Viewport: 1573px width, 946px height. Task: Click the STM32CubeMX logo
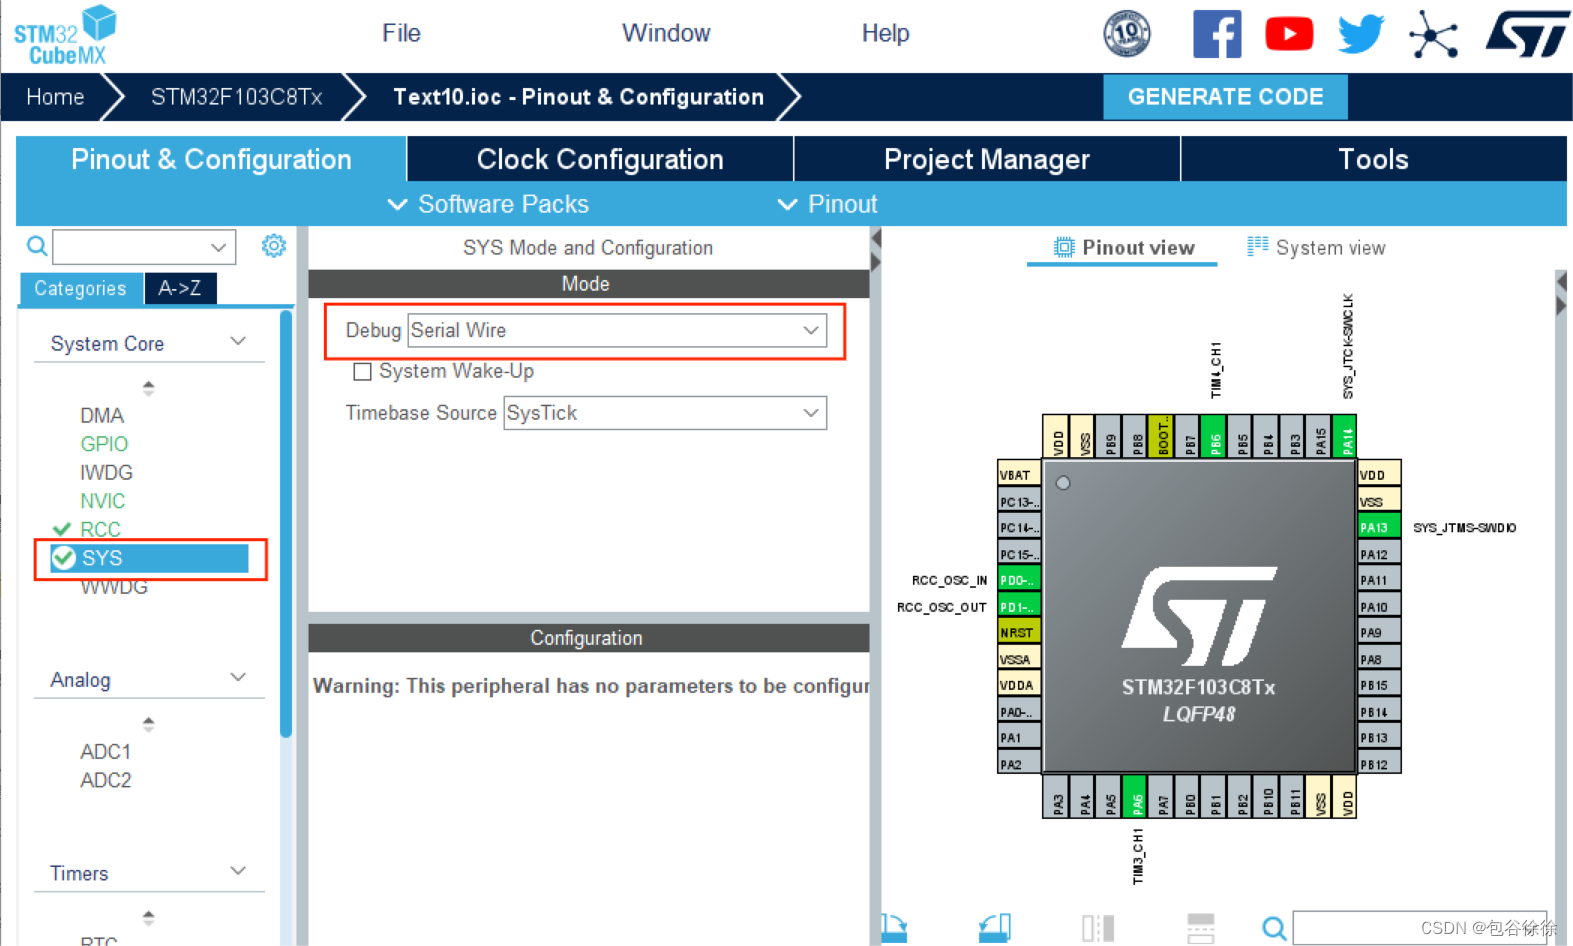(65, 36)
